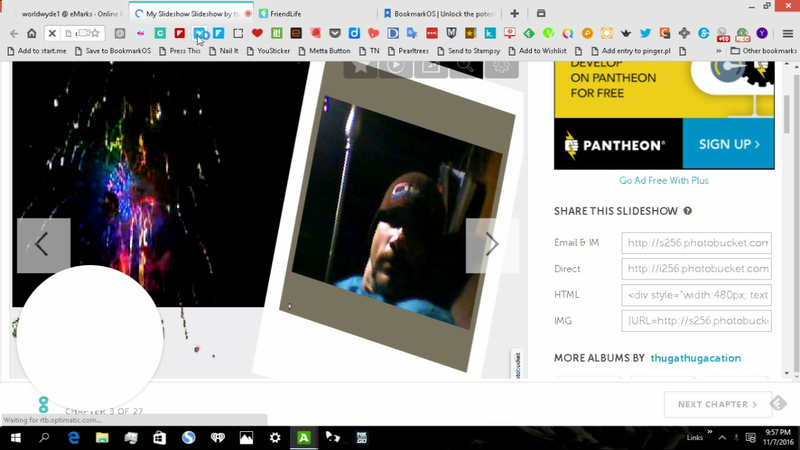
Task: Click the magnifier zoom icon above slideshow
Action: [466, 66]
